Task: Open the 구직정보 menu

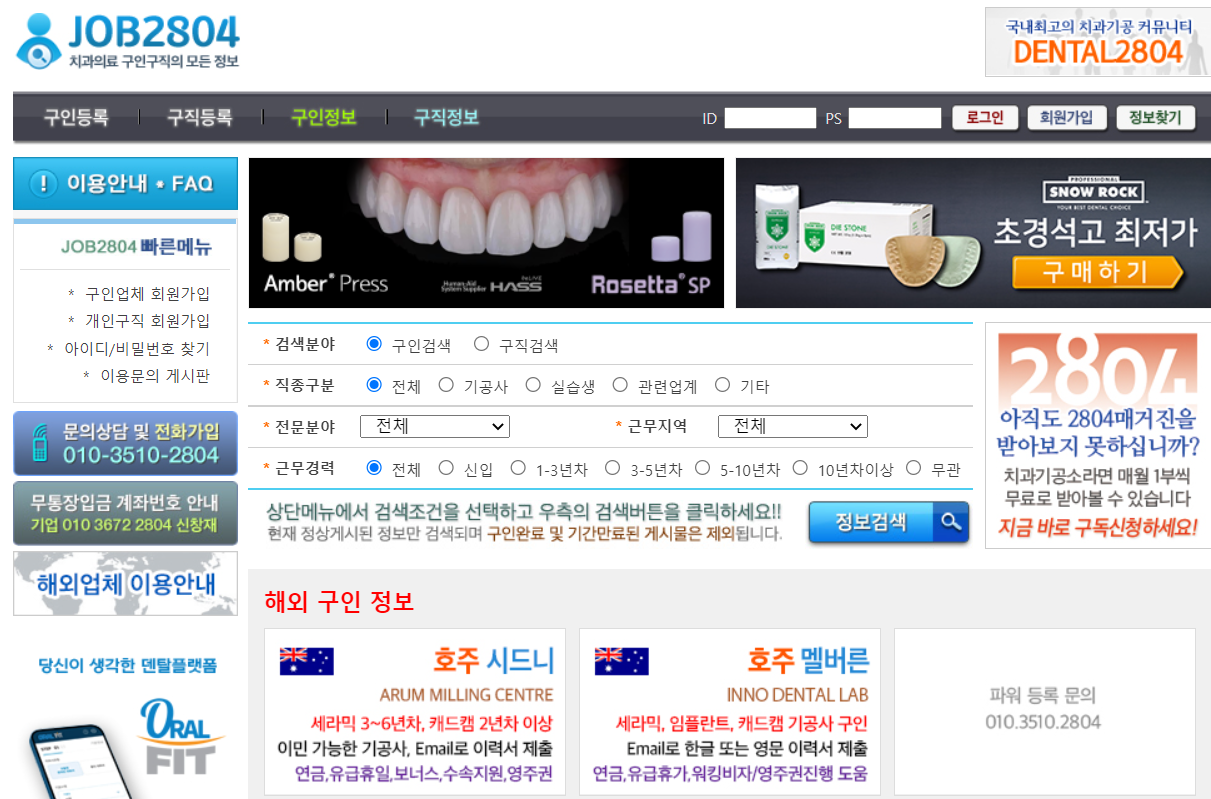Action: pyautogui.click(x=447, y=117)
